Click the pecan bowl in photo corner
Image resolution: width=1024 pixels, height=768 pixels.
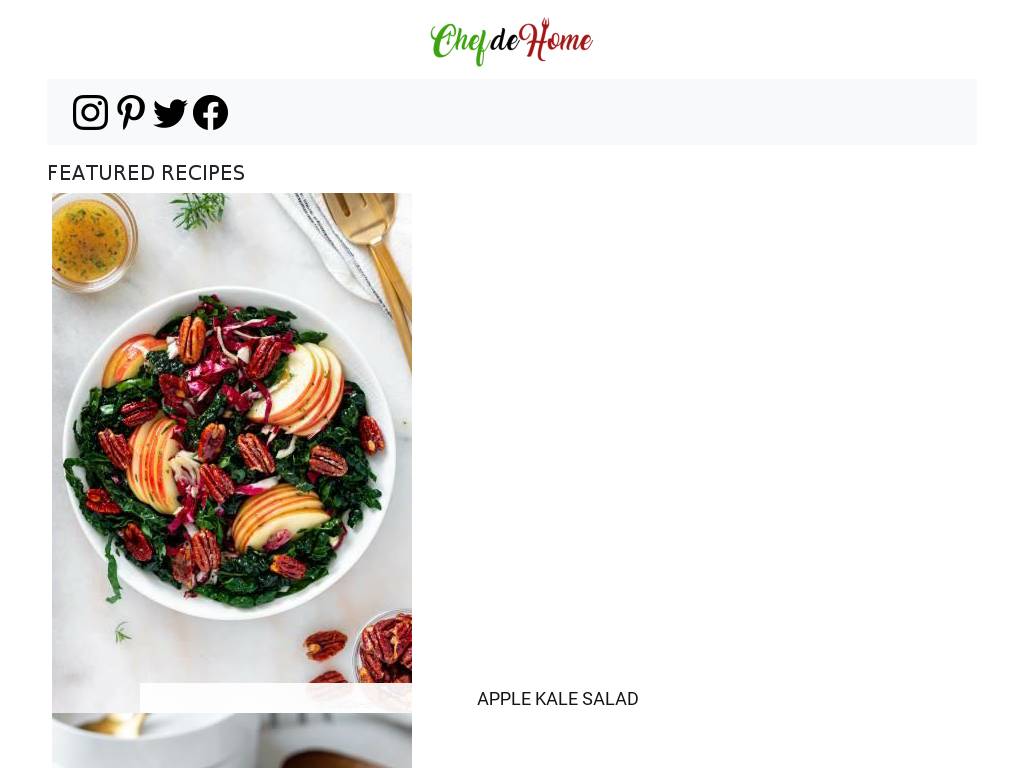[x=384, y=647]
